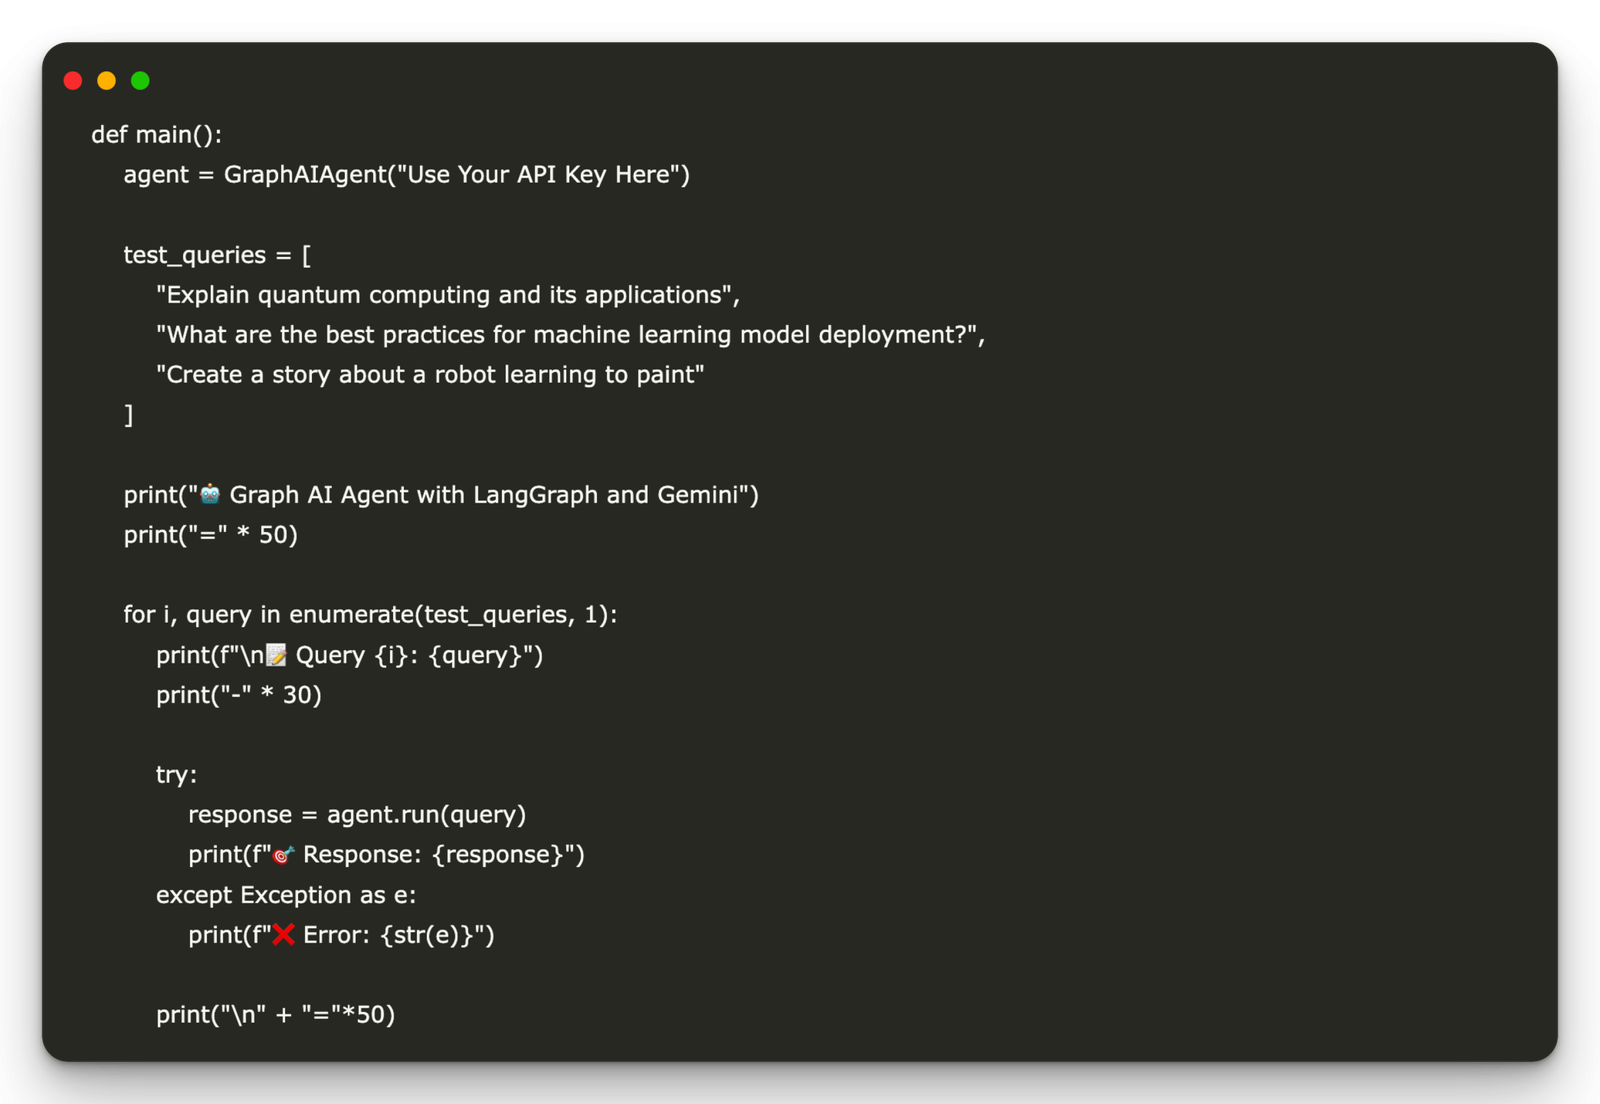Click the yellow minimize window dot

click(x=107, y=81)
